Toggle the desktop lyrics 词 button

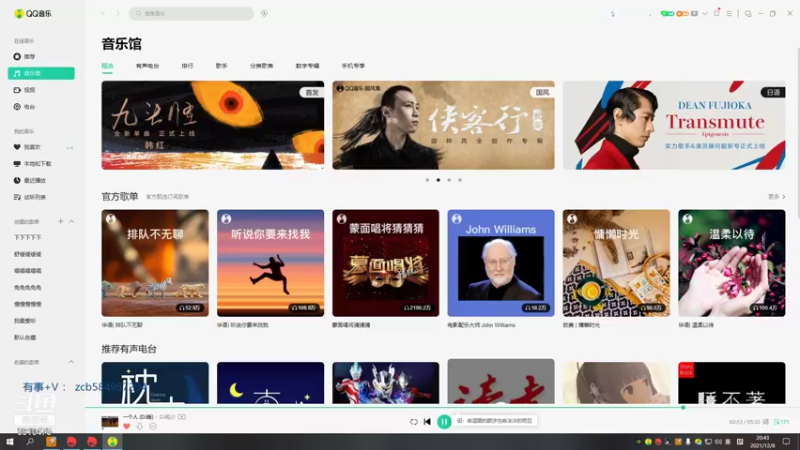(766, 422)
